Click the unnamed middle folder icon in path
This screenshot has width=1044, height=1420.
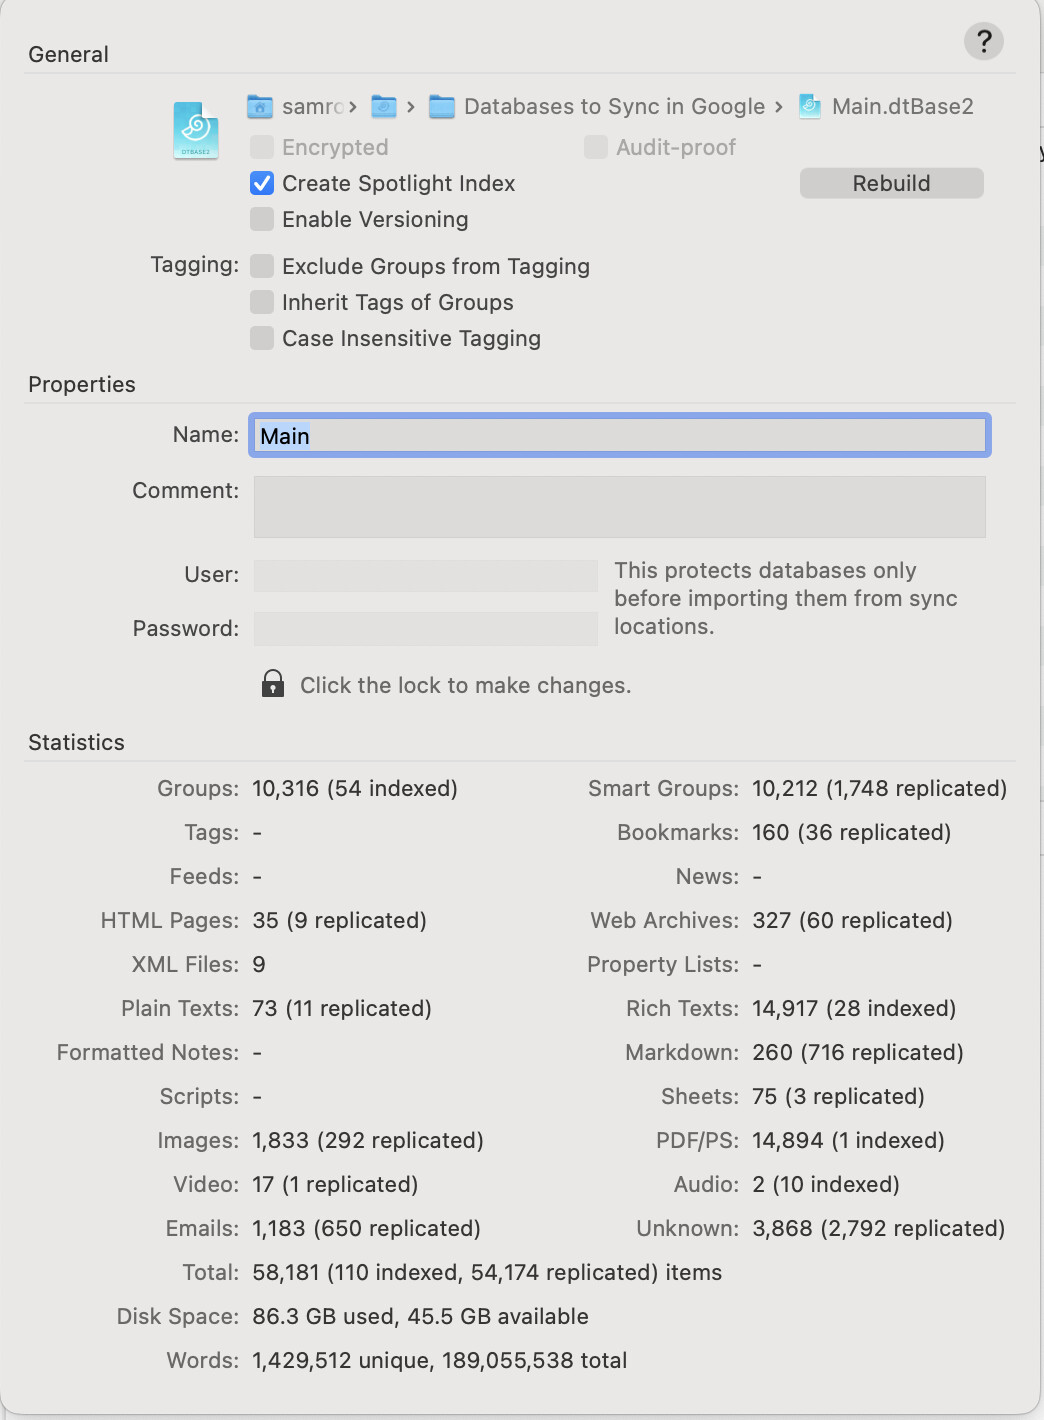[x=384, y=106]
